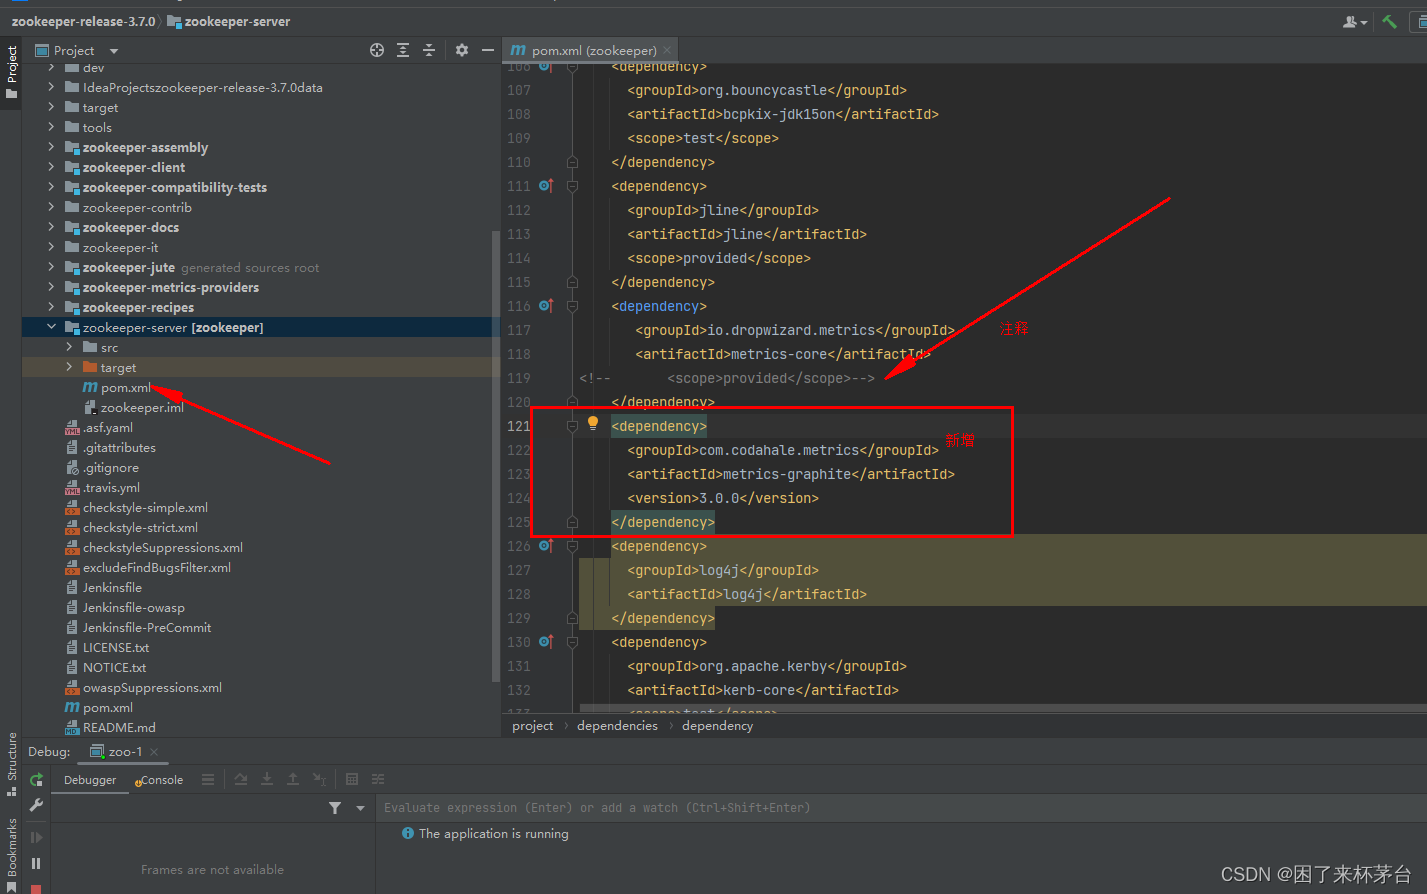Expand the orange target folder under zookeeper-server
The image size is (1427, 894).
[x=69, y=367]
